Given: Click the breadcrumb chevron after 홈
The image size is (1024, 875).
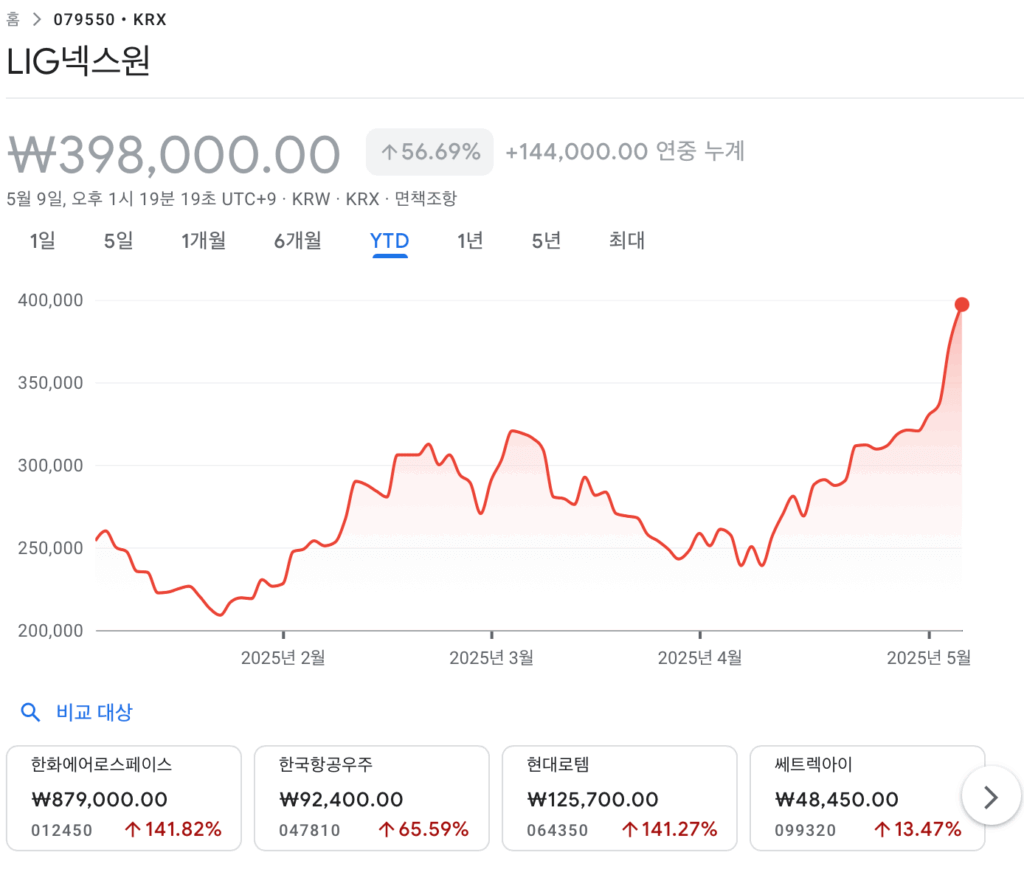Looking at the screenshot, I should 37,20.
